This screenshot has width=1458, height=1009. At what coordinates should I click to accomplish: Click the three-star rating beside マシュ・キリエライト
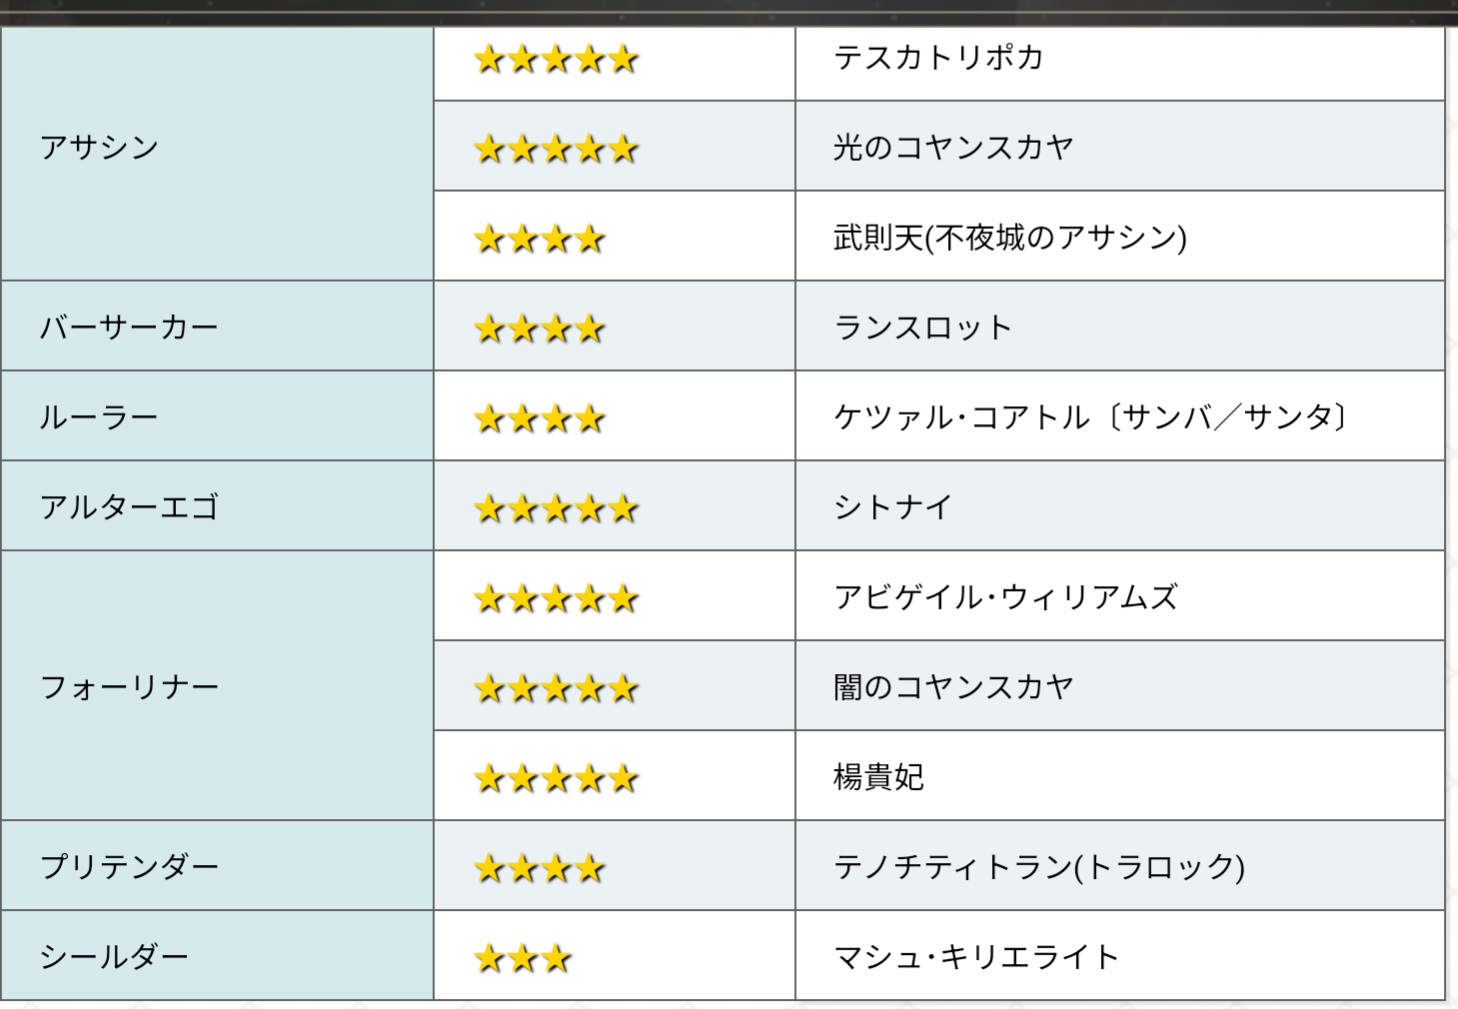point(523,959)
